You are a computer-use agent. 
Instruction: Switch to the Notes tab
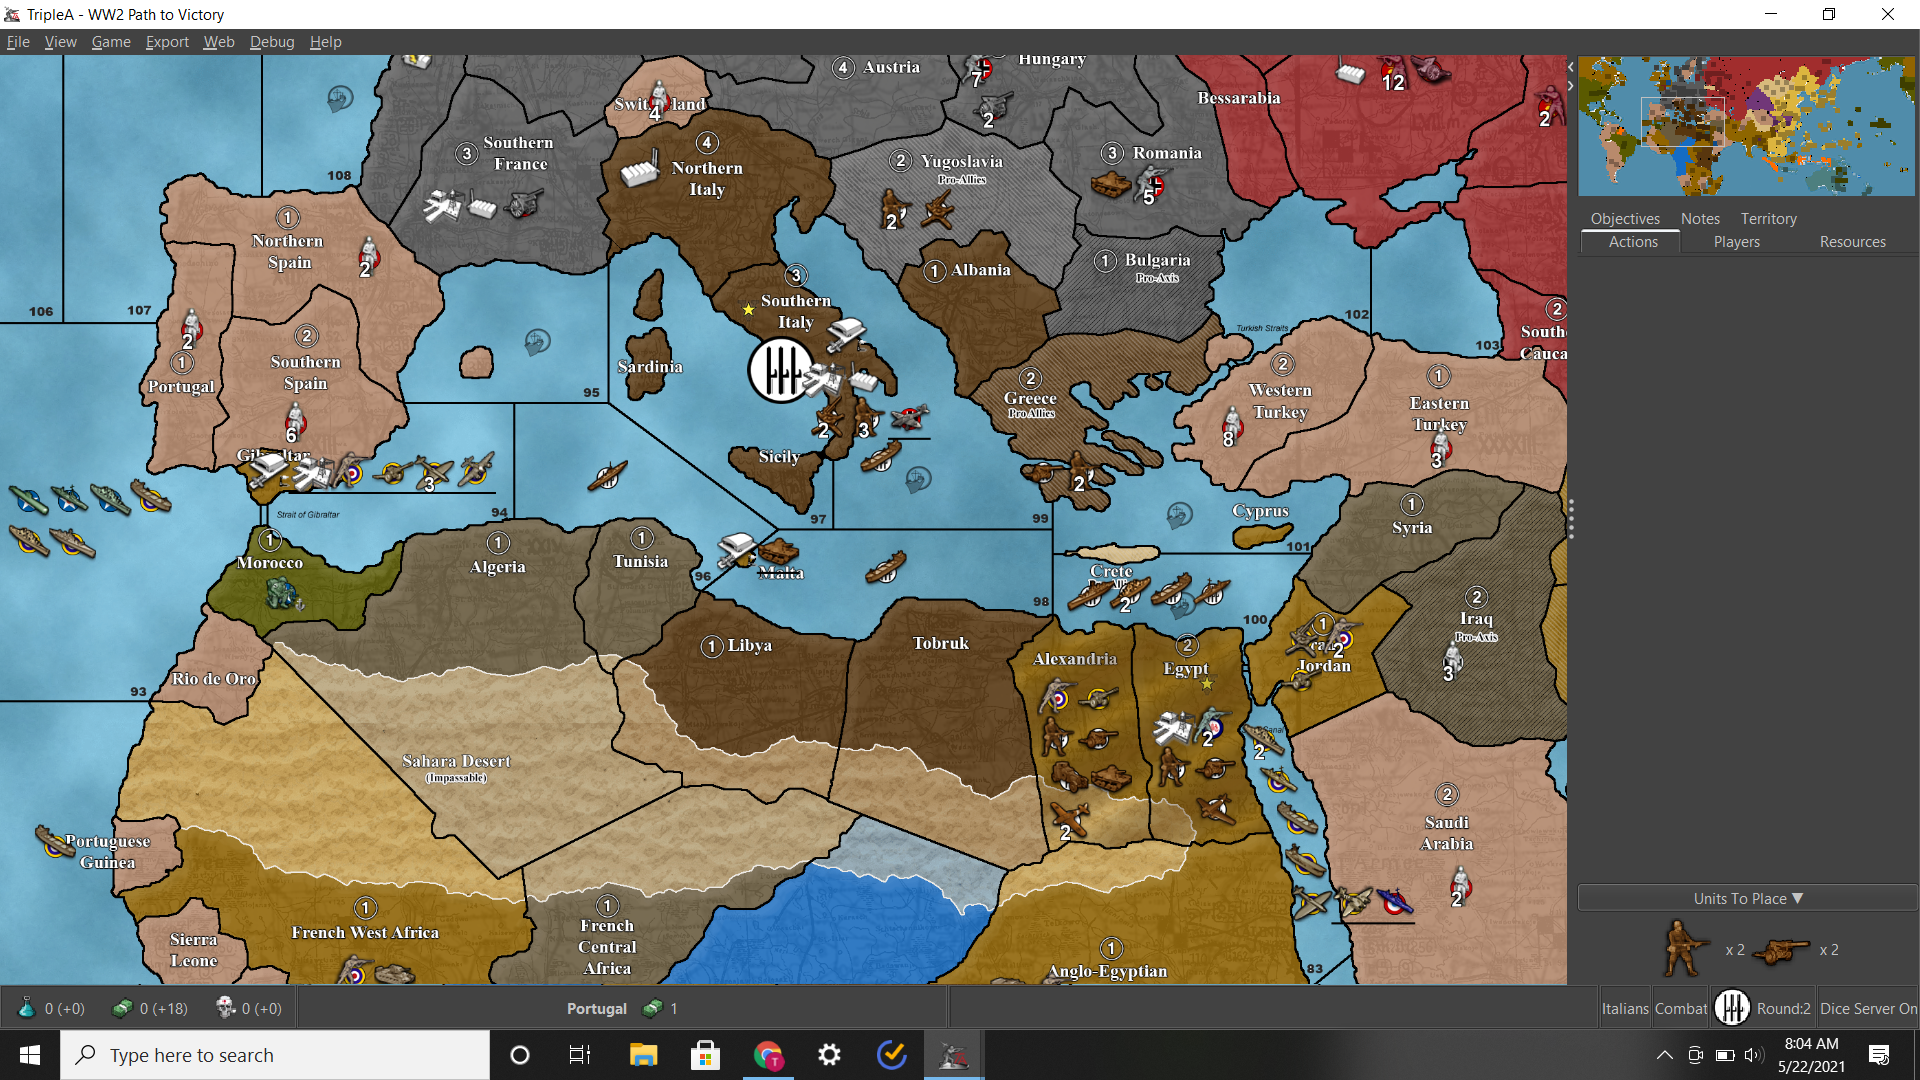(x=1700, y=218)
